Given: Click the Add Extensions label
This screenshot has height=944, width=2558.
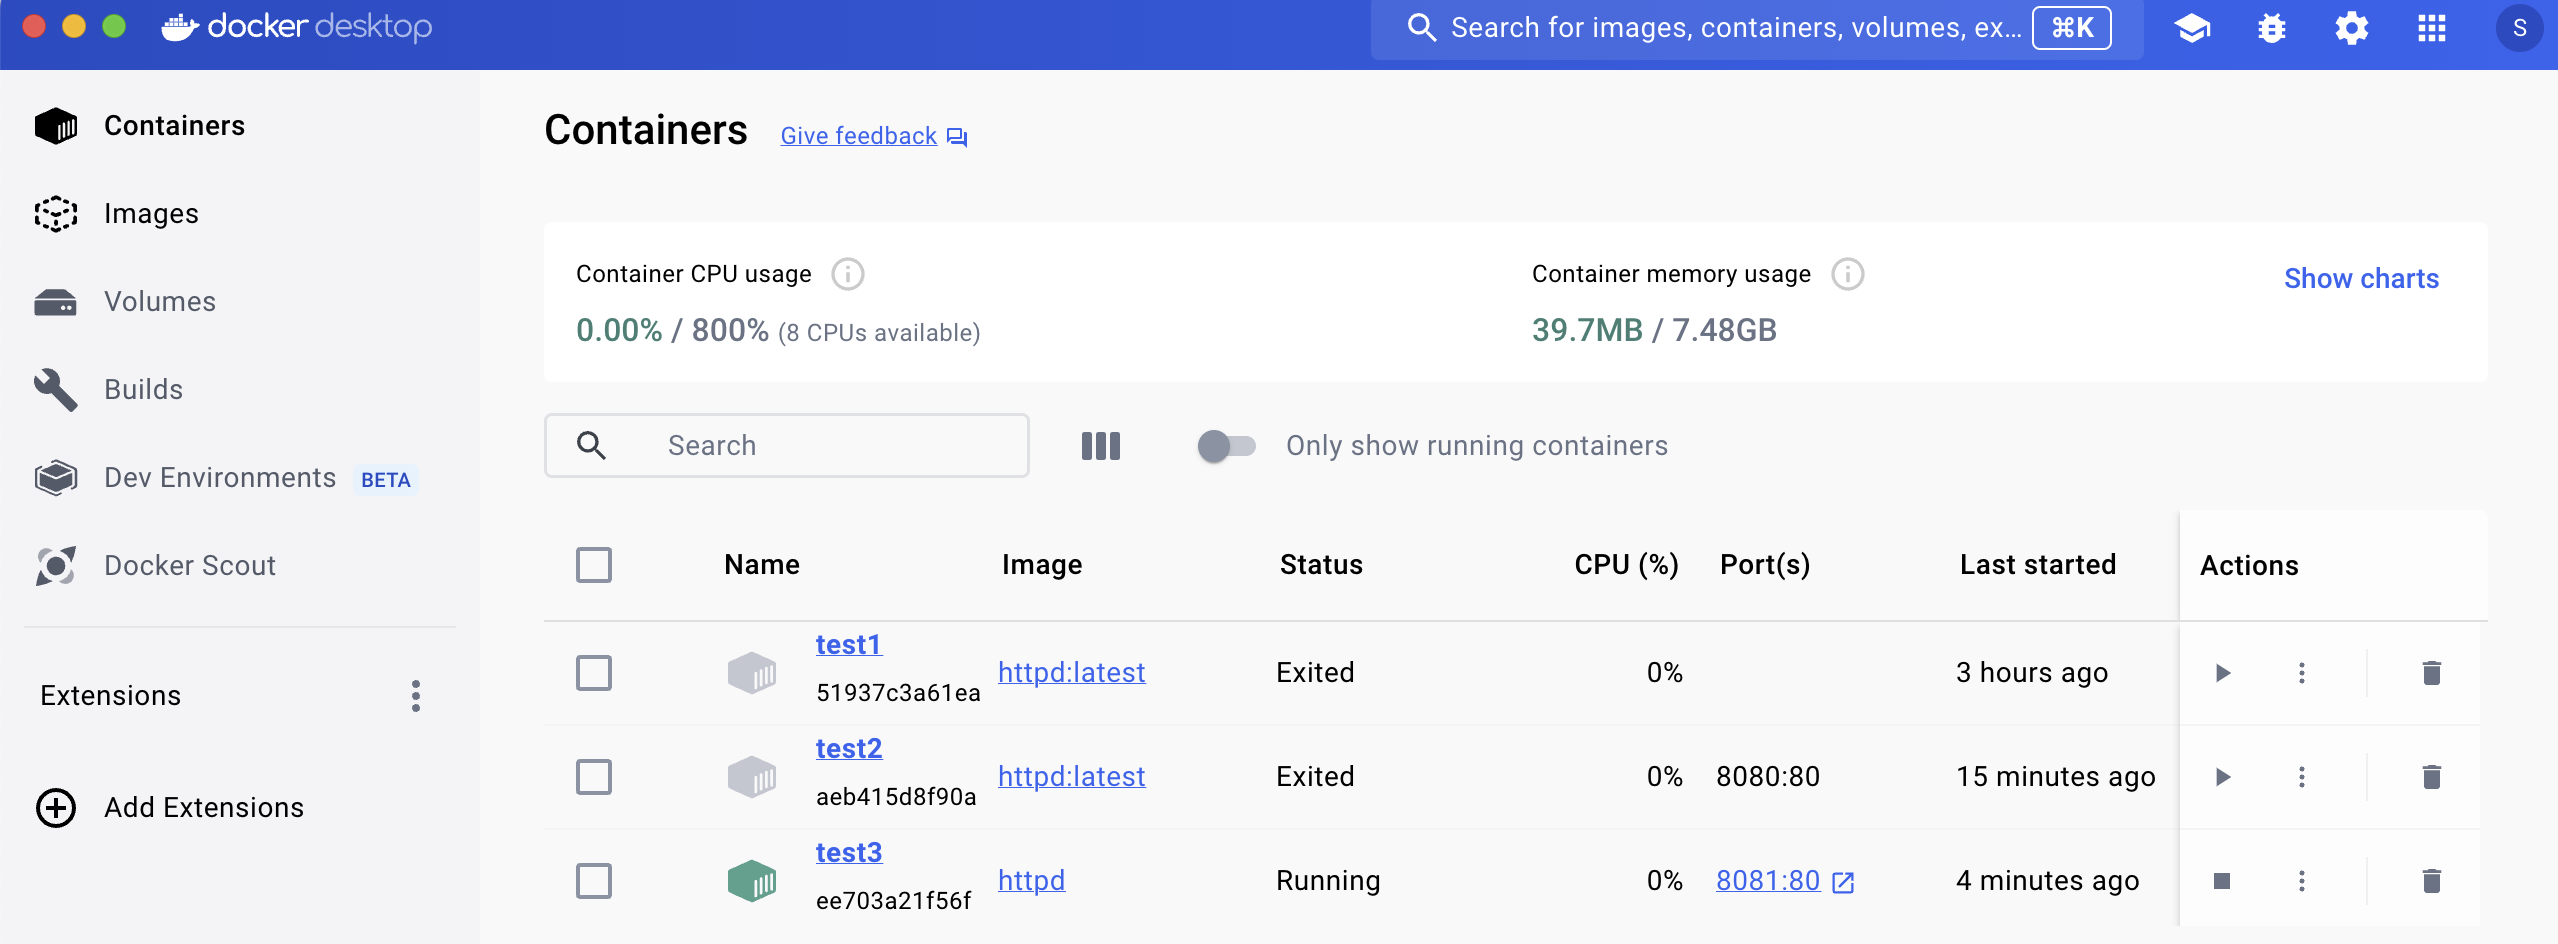Looking at the screenshot, I should [204, 808].
